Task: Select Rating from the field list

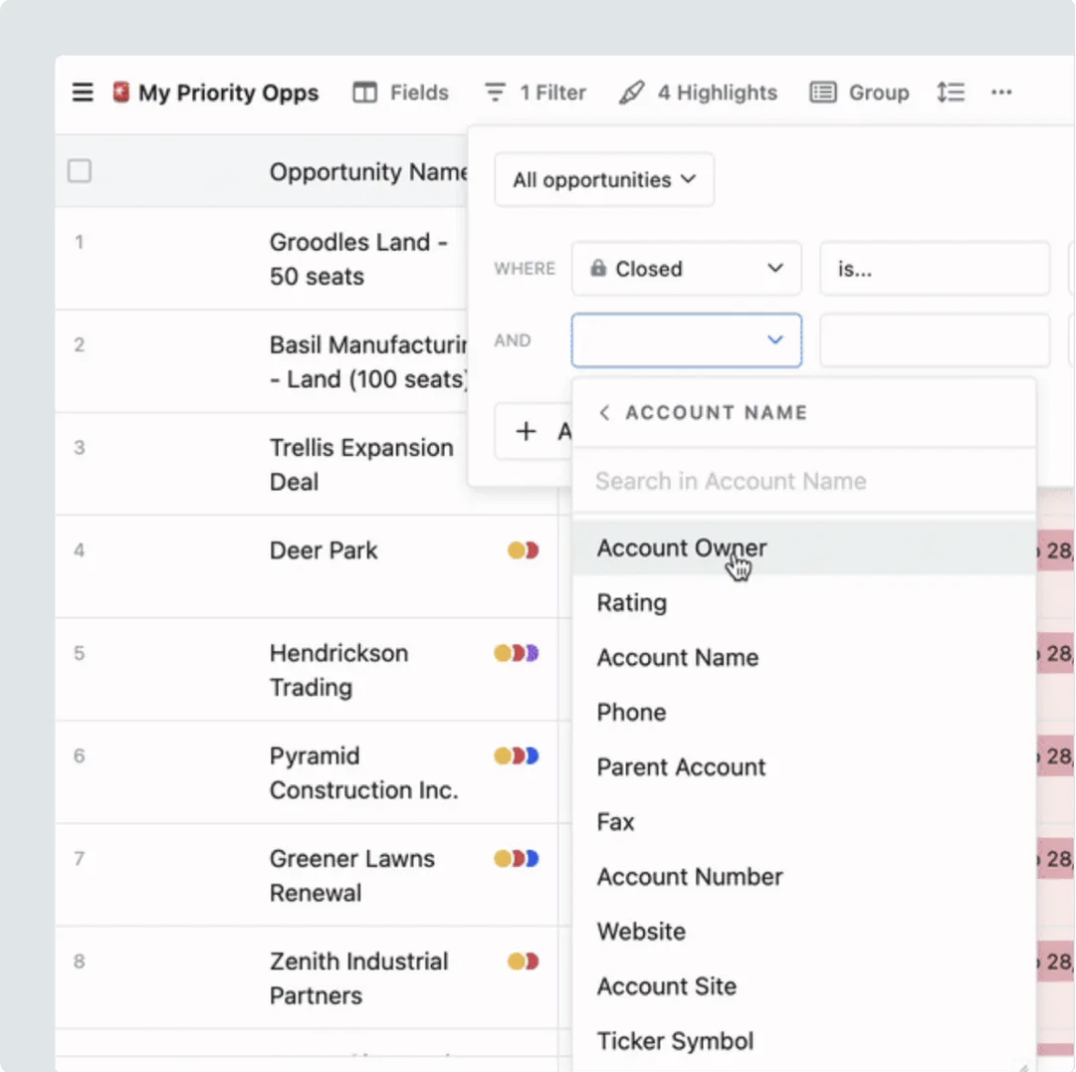Action: pos(804,603)
